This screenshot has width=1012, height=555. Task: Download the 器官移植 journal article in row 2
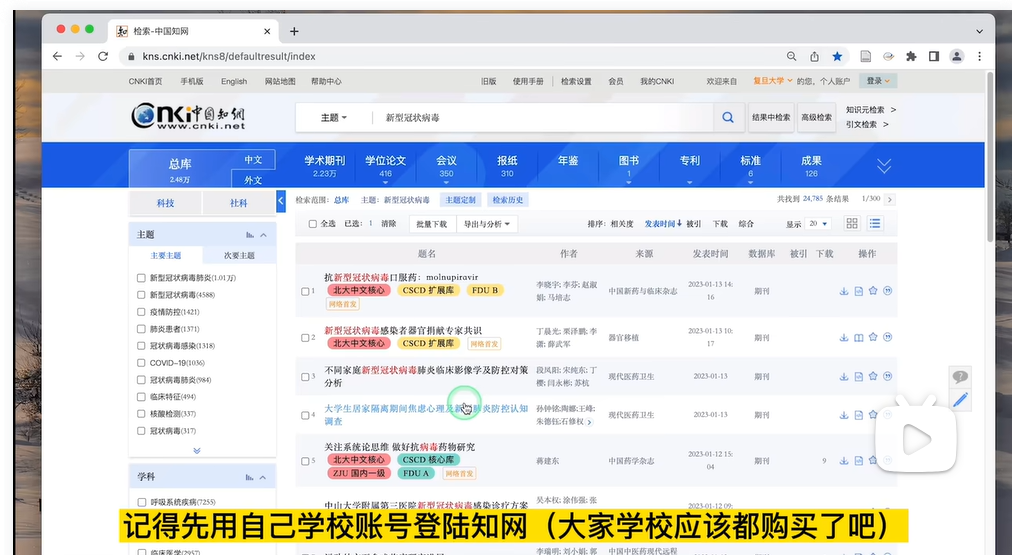click(844, 338)
